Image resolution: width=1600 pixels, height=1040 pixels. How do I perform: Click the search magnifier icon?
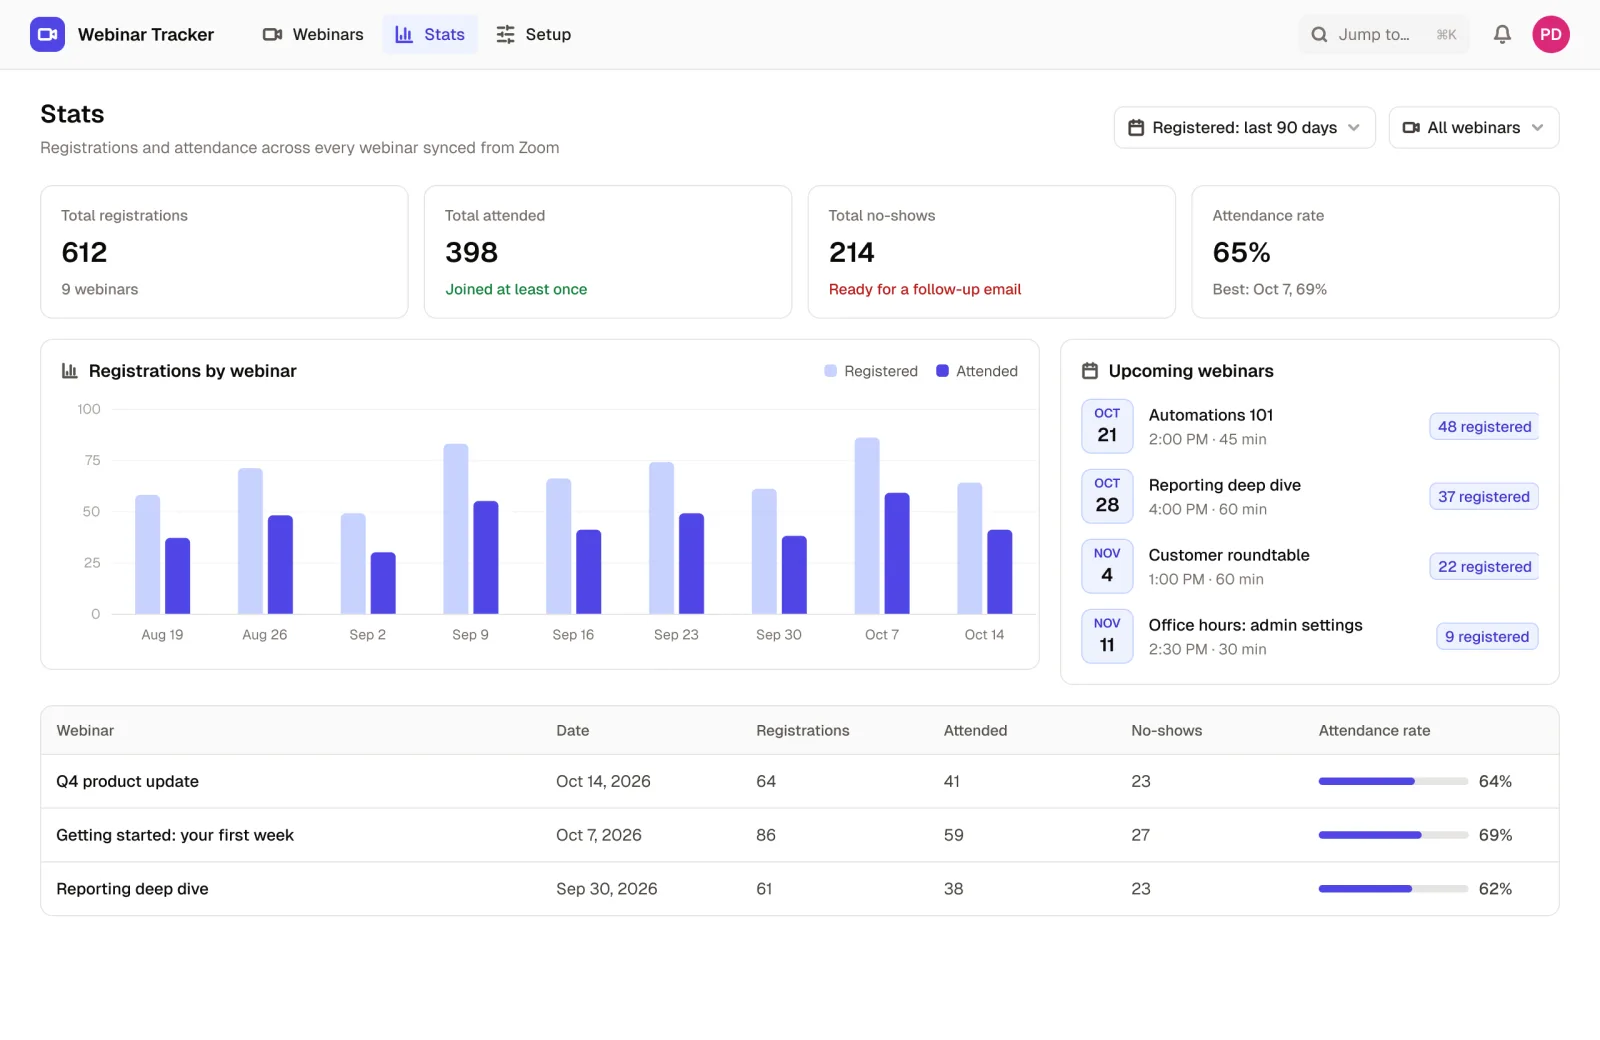[x=1319, y=34]
